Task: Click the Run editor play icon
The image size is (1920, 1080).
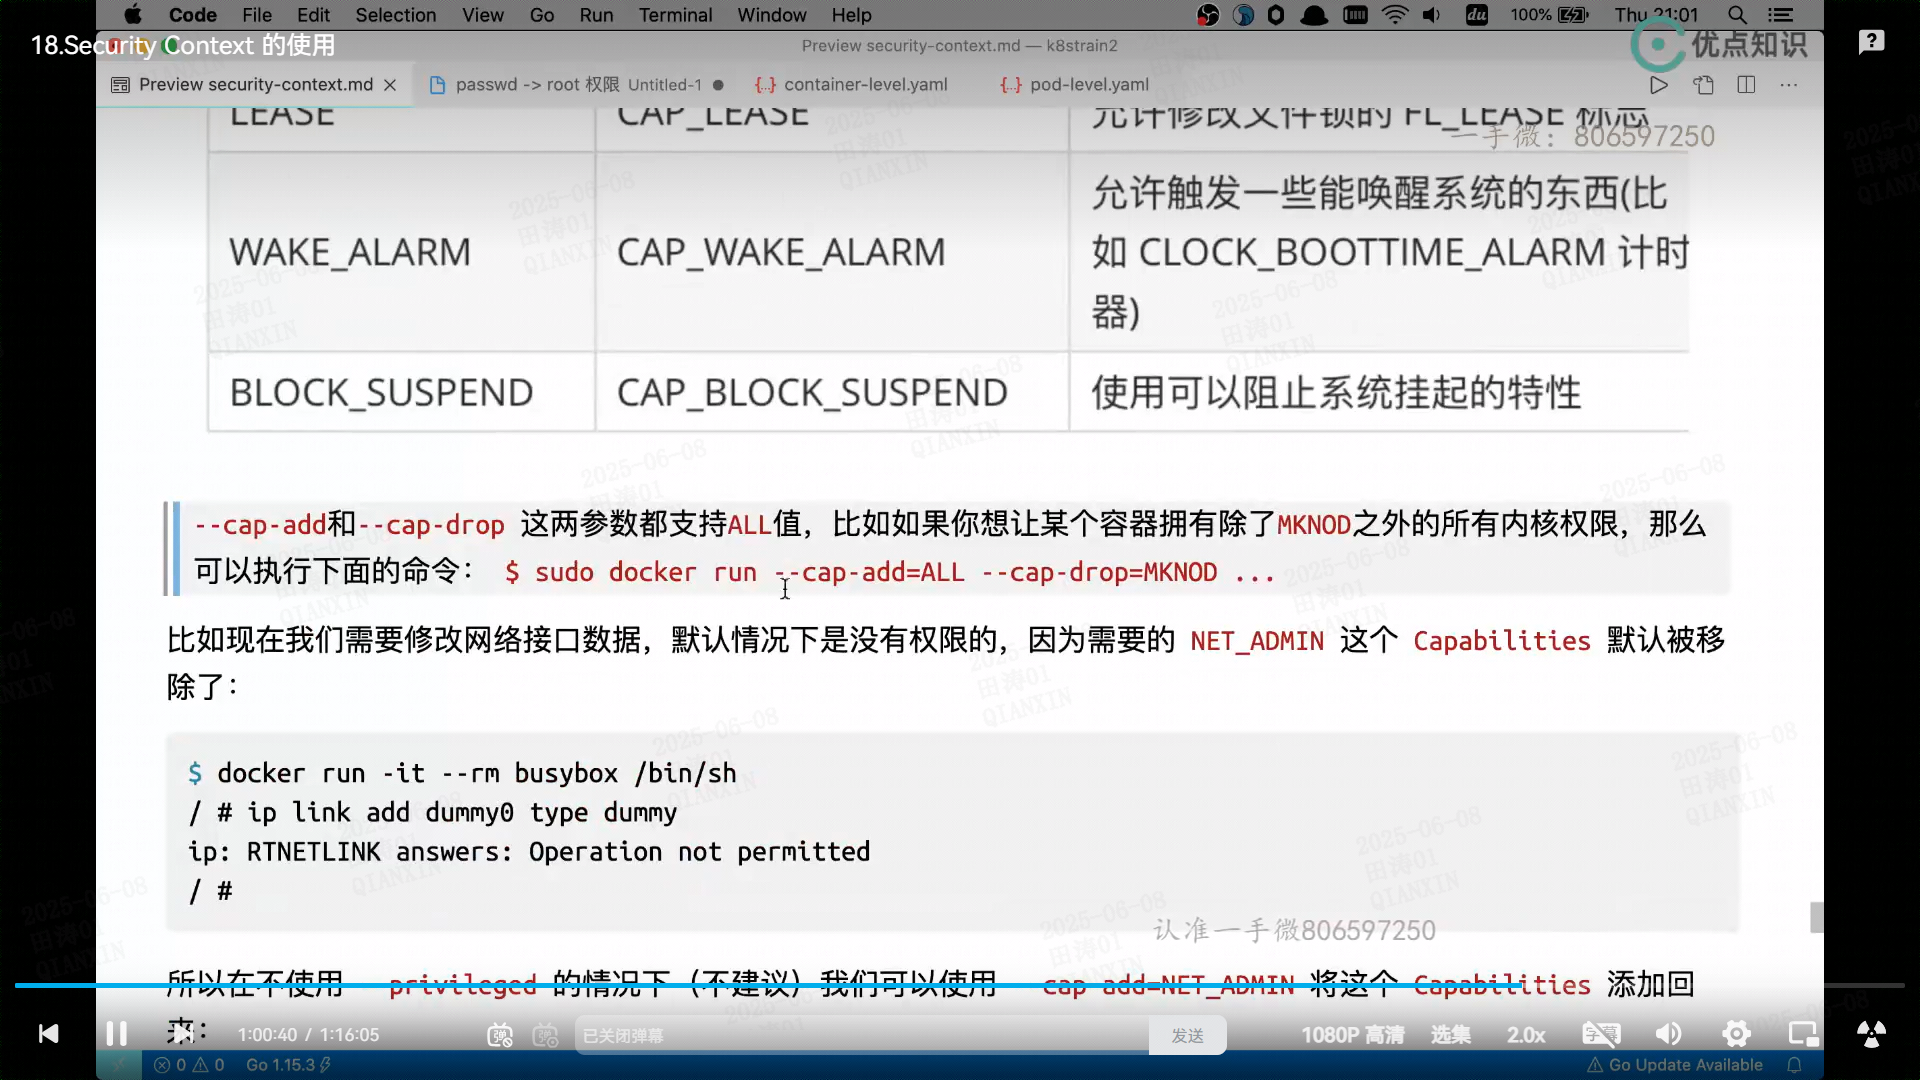Action: [1659, 85]
